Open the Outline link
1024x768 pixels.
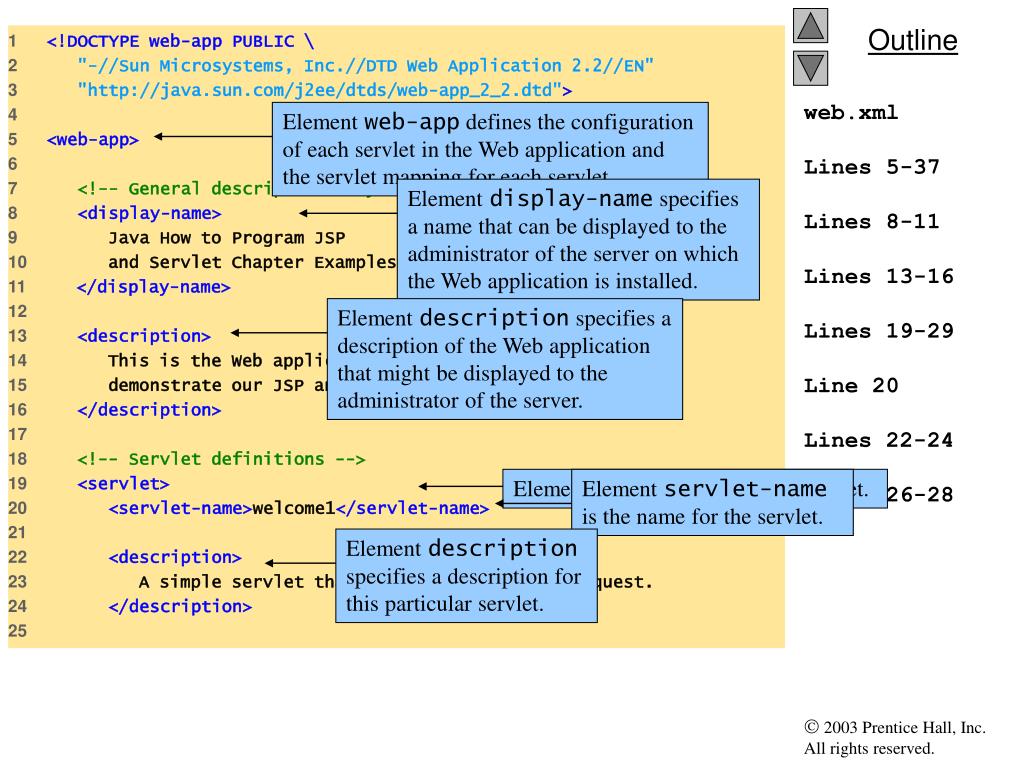912,40
